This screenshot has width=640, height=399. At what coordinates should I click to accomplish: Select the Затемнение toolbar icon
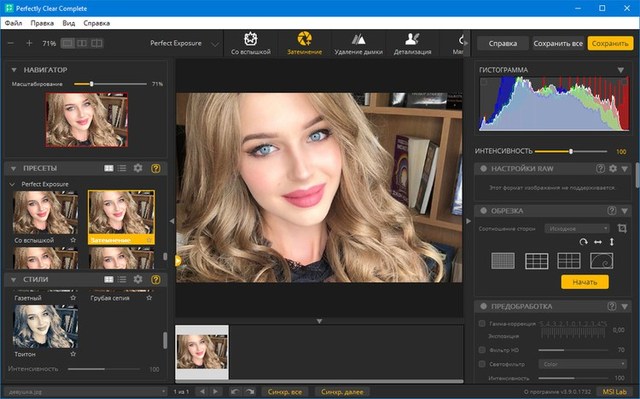304,43
